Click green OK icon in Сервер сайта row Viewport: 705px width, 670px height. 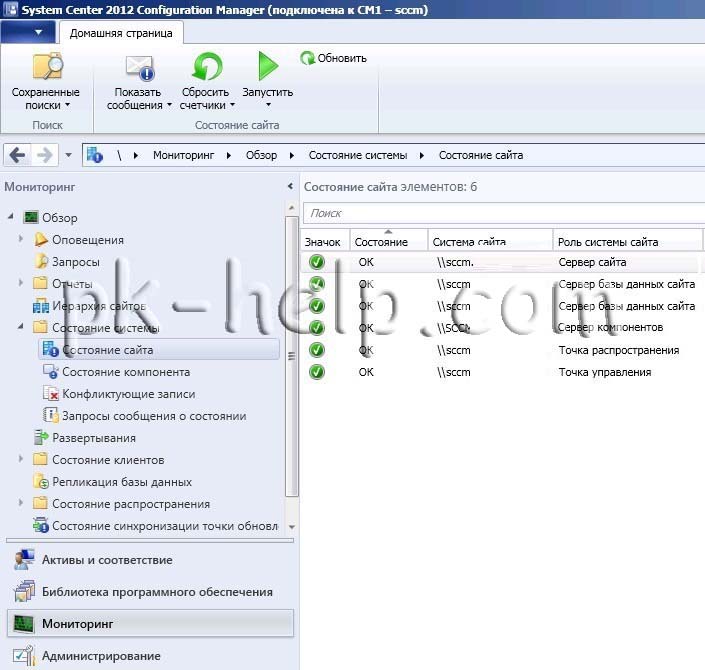(x=317, y=262)
